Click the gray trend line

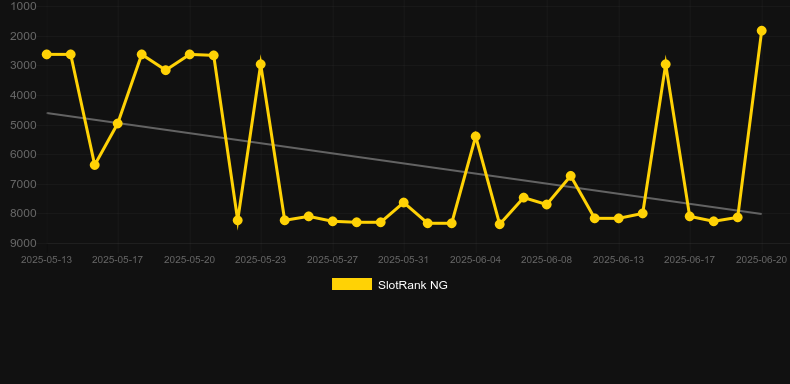point(403,163)
